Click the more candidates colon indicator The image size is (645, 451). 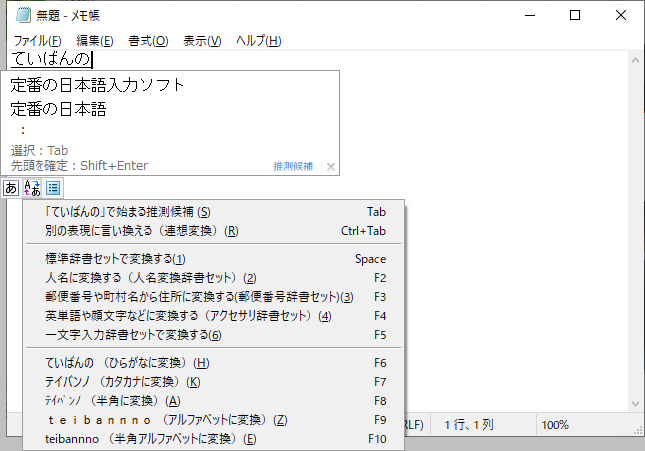23,130
